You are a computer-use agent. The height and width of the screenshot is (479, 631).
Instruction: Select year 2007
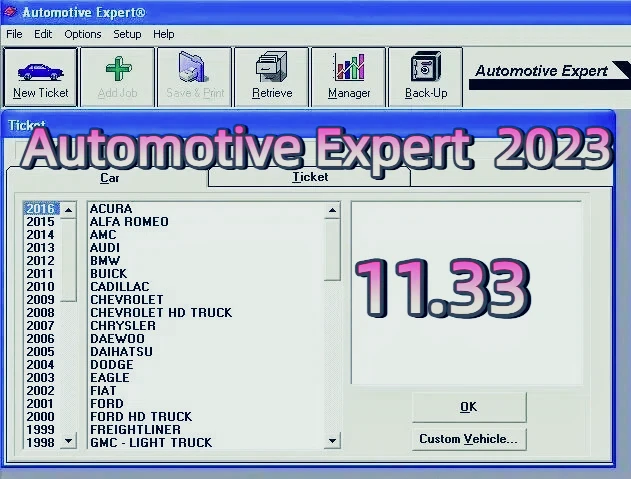[40, 325]
